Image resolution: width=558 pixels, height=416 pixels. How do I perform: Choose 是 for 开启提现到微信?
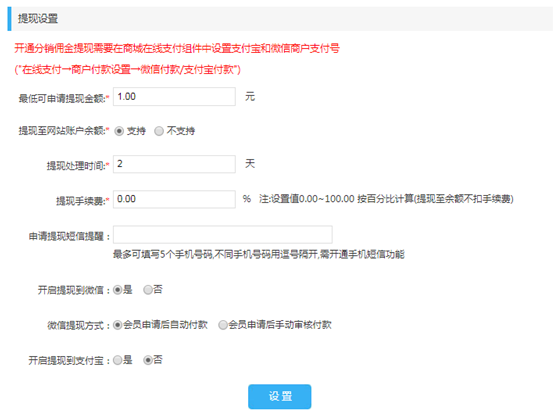[x=117, y=290]
